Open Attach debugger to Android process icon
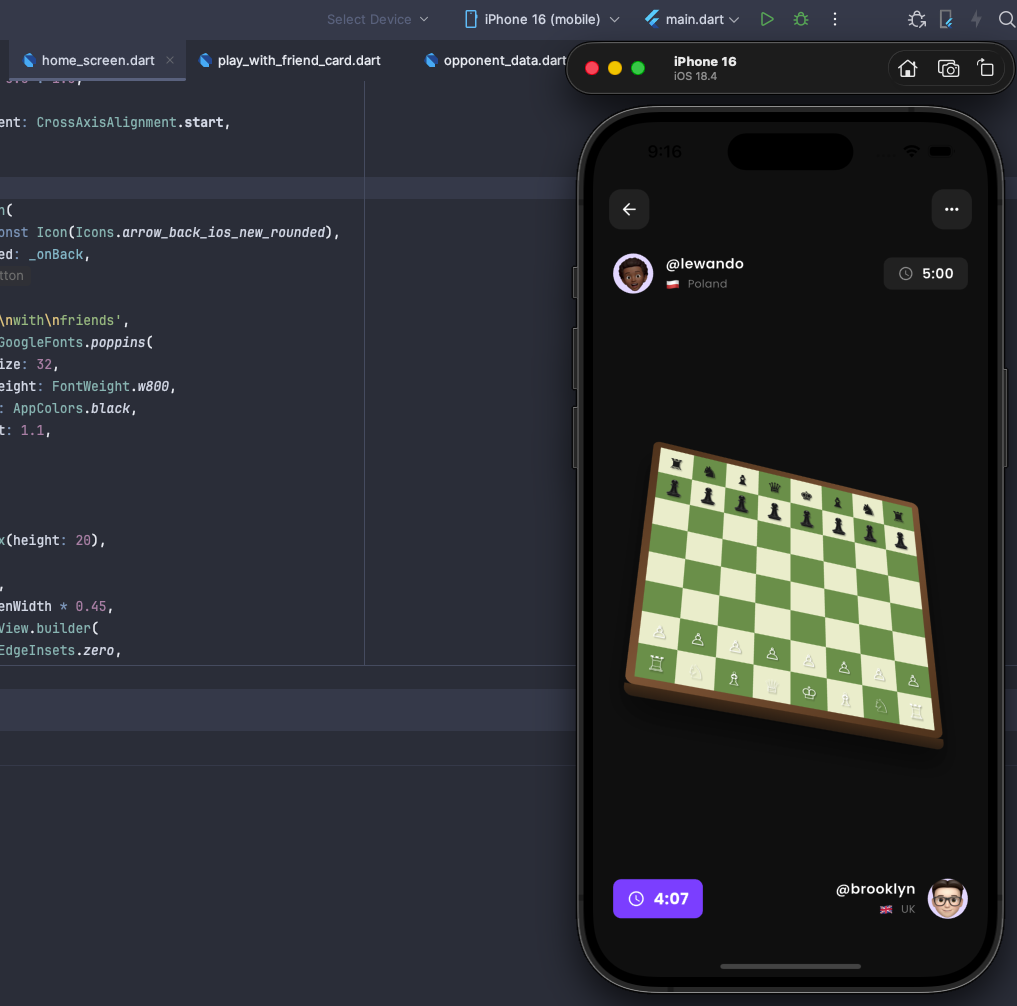The height and width of the screenshot is (1006, 1017). click(x=916, y=19)
